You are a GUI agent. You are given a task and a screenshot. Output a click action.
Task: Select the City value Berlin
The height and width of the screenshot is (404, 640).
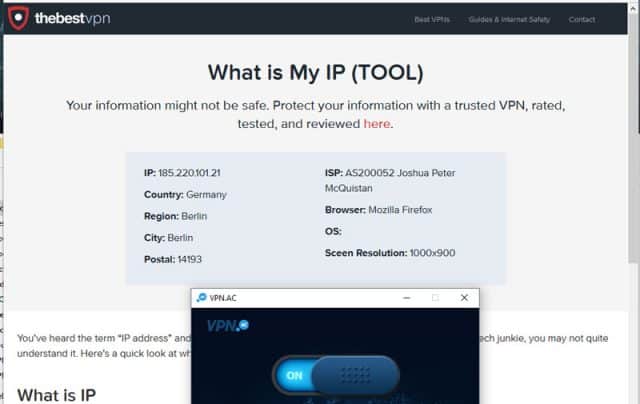(180, 238)
